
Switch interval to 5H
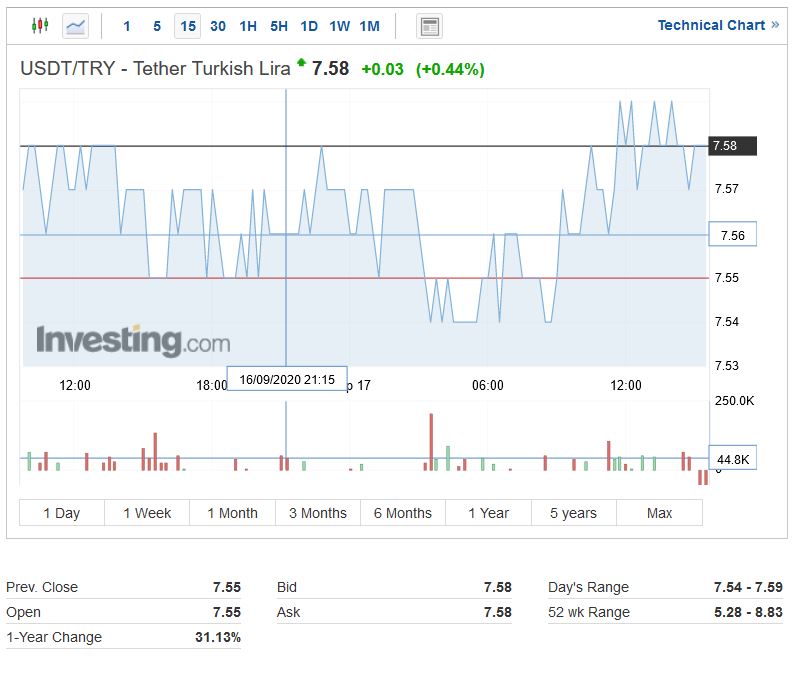click(x=279, y=26)
